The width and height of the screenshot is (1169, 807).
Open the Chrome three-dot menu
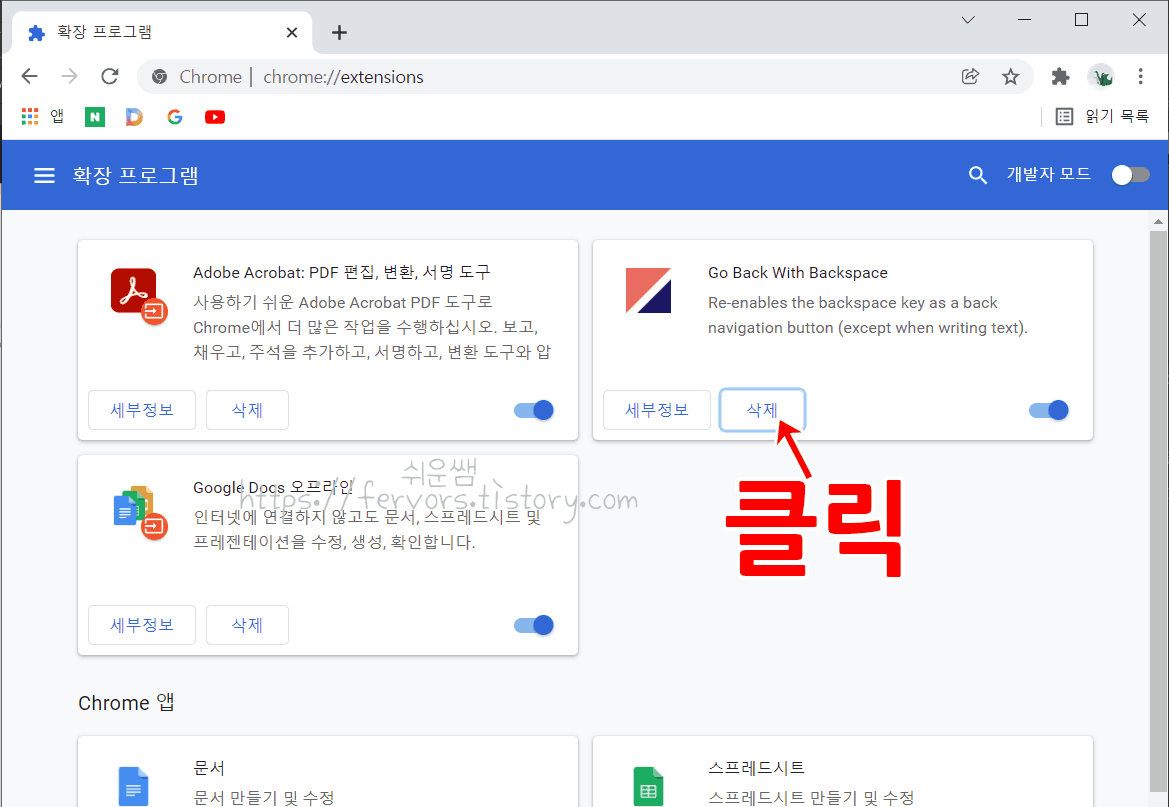click(x=1140, y=76)
